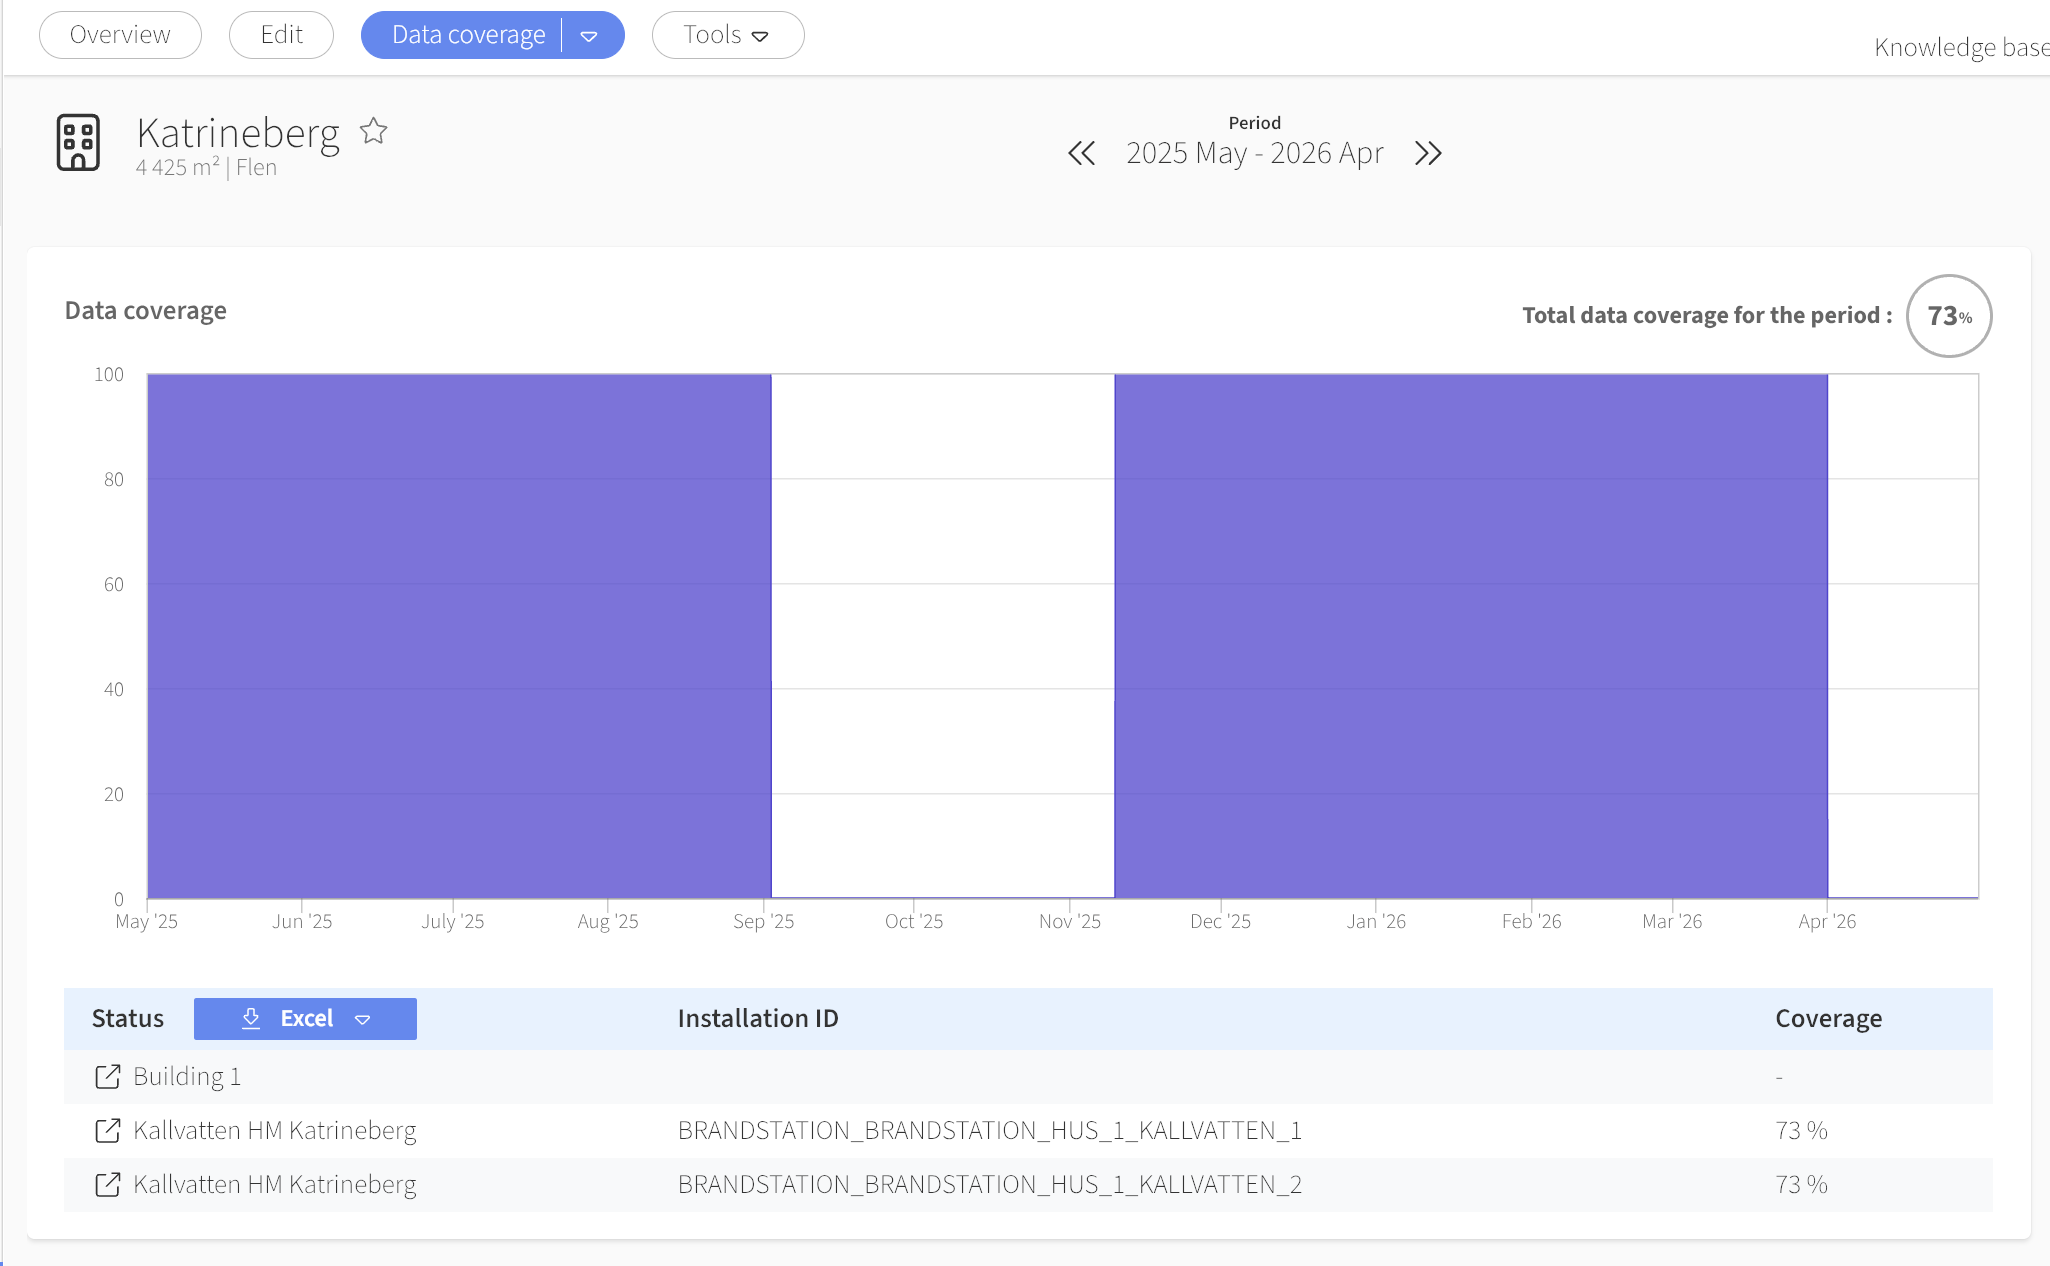The image size is (2050, 1266).
Task: Click the Katrineberg building icon
Action: click(x=78, y=142)
